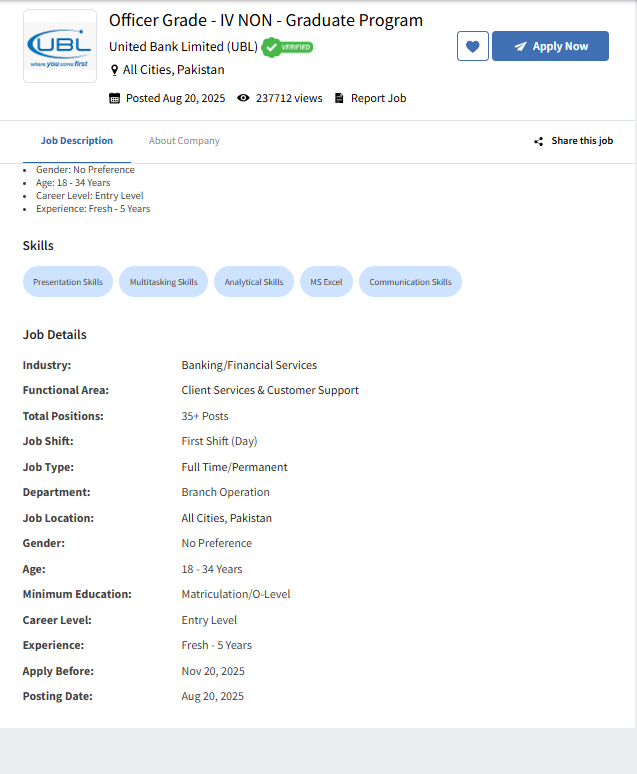Select the Presentation Skills tag
The height and width of the screenshot is (774, 637).
[x=68, y=282]
